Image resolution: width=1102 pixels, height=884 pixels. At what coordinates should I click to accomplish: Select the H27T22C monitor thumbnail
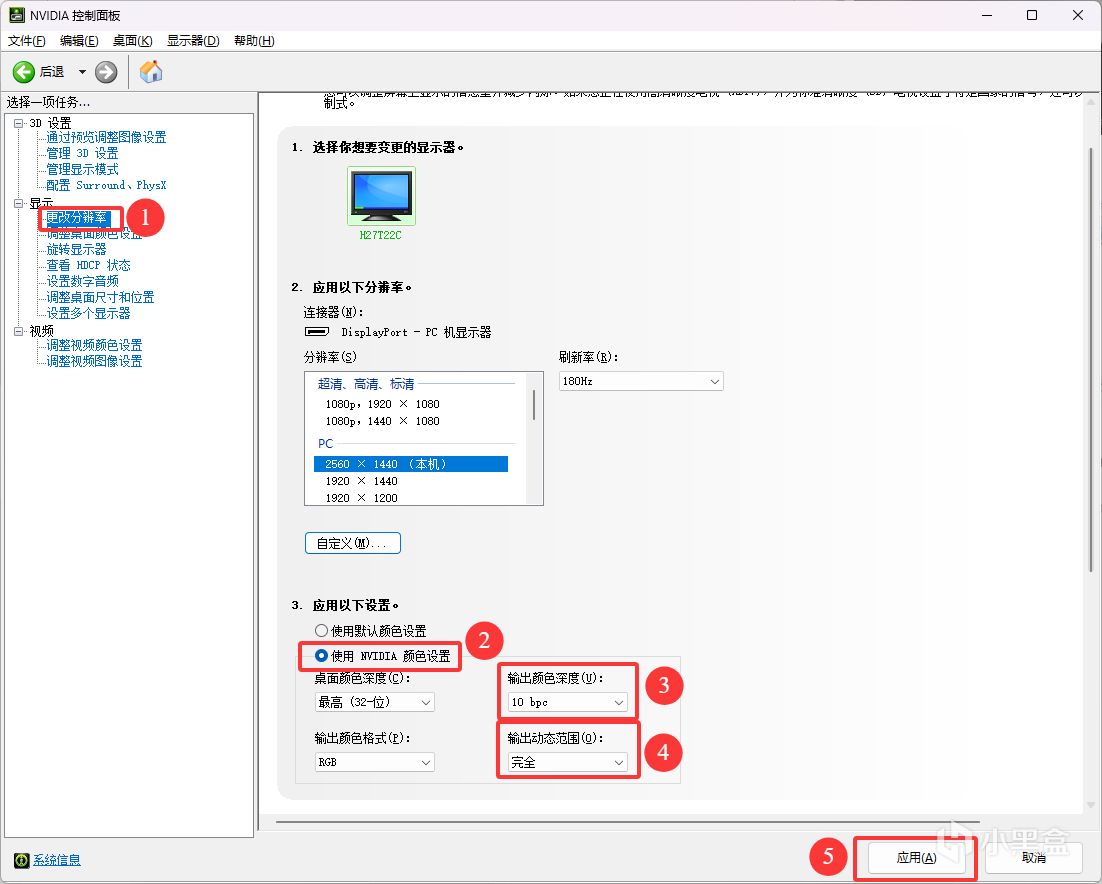coord(381,197)
